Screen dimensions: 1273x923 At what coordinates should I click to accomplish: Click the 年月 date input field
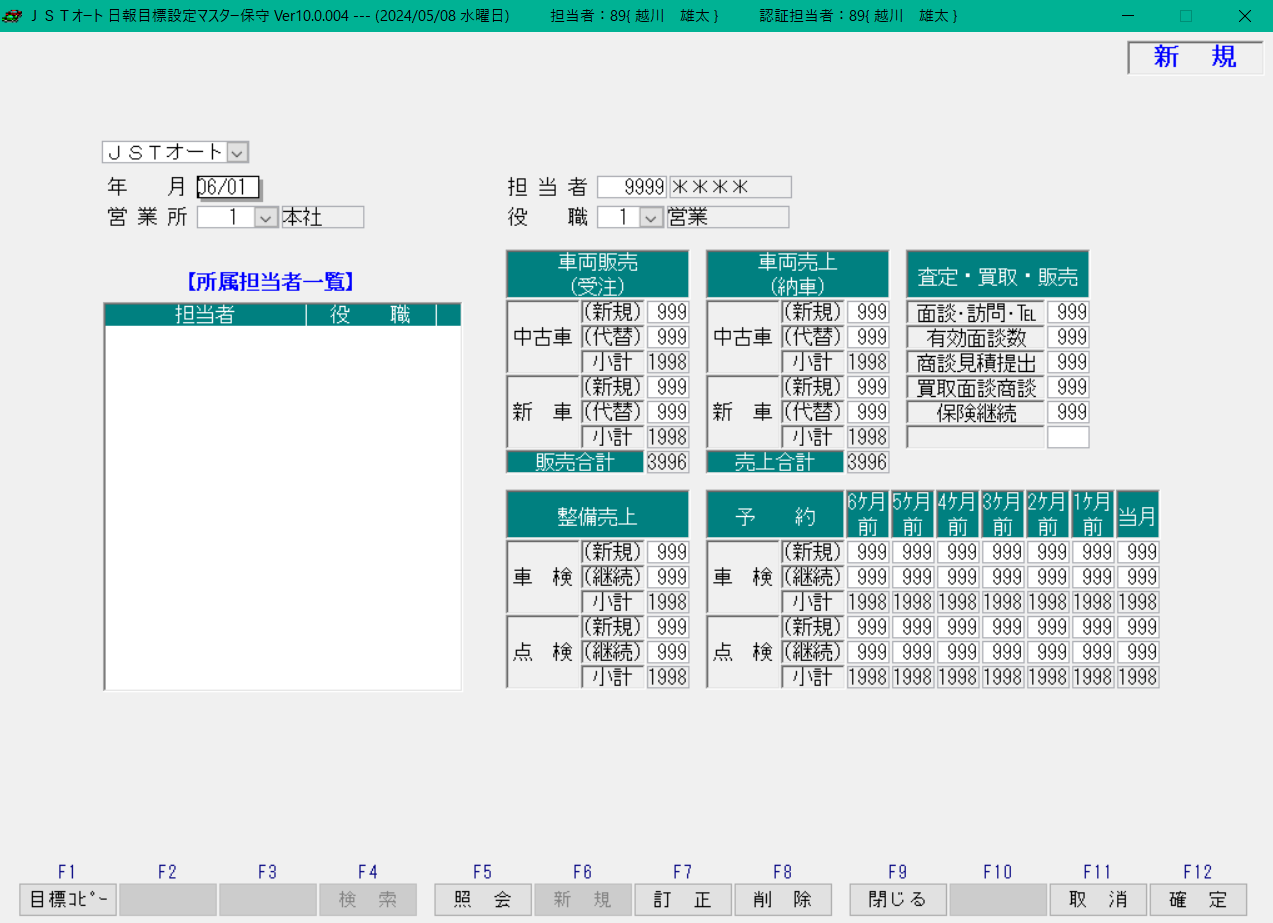coord(228,187)
